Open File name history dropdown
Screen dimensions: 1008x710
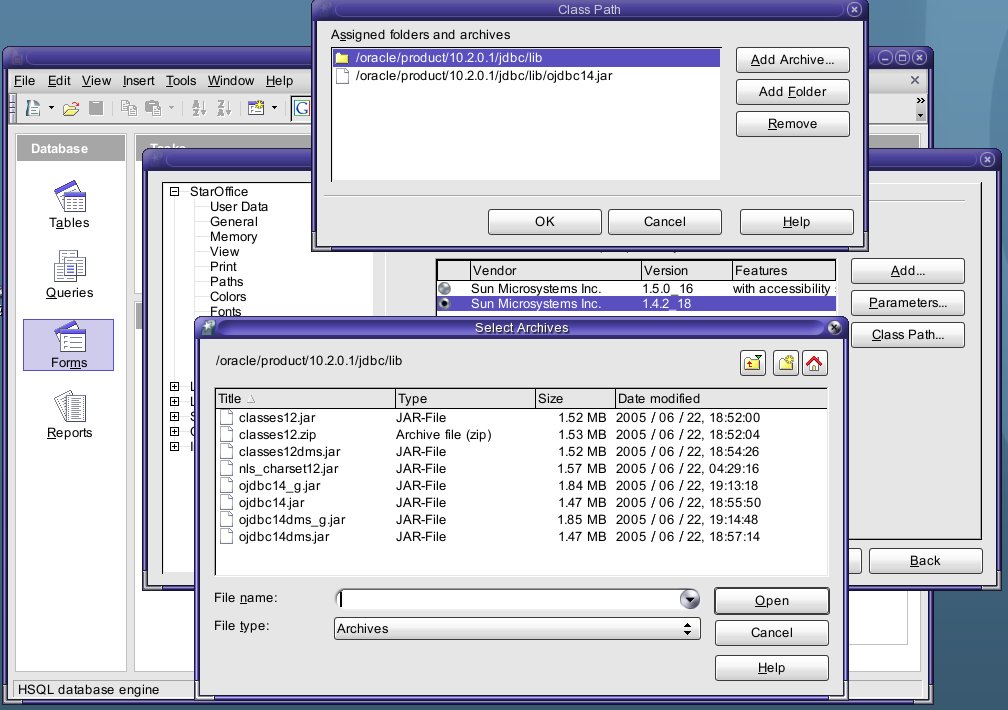click(689, 599)
